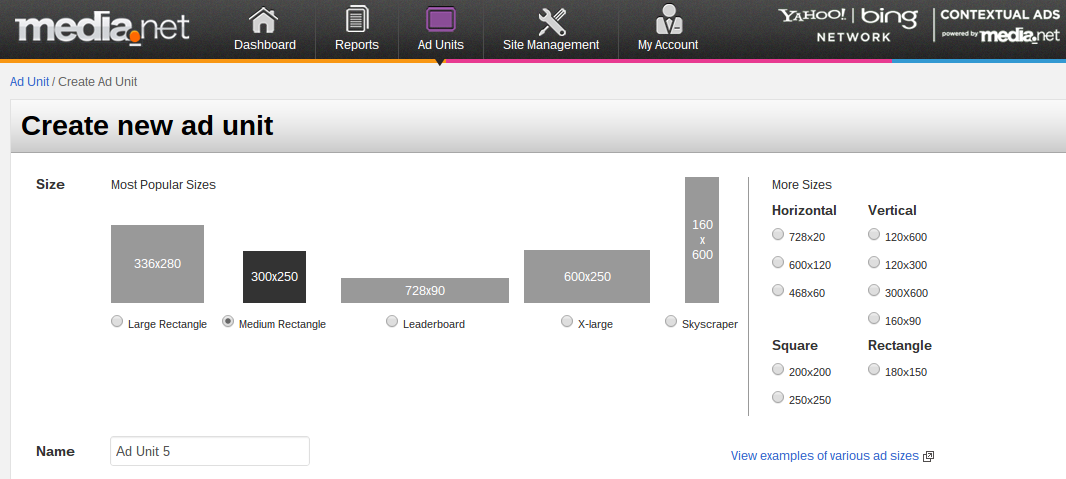Choose the 200x200 square size
Screen dimensions: 1066x479
point(778,369)
